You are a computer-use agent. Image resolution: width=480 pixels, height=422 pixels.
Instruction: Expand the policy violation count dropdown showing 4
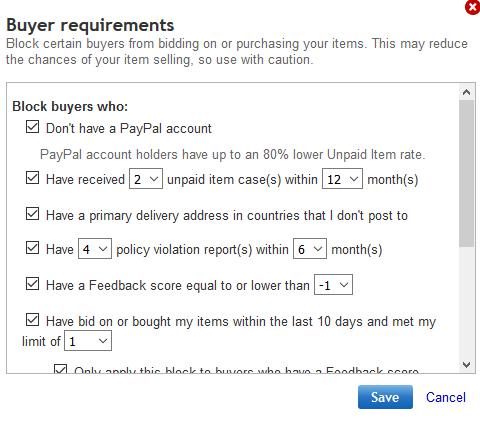coord(95,249)
